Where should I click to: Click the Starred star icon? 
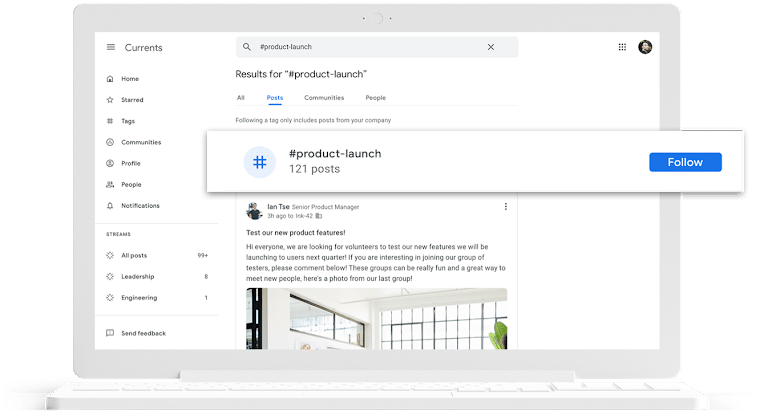[x=110, y=100]
